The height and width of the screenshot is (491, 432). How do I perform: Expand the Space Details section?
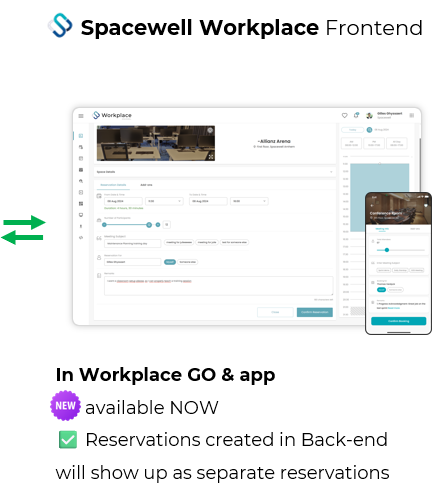[215, 172]
